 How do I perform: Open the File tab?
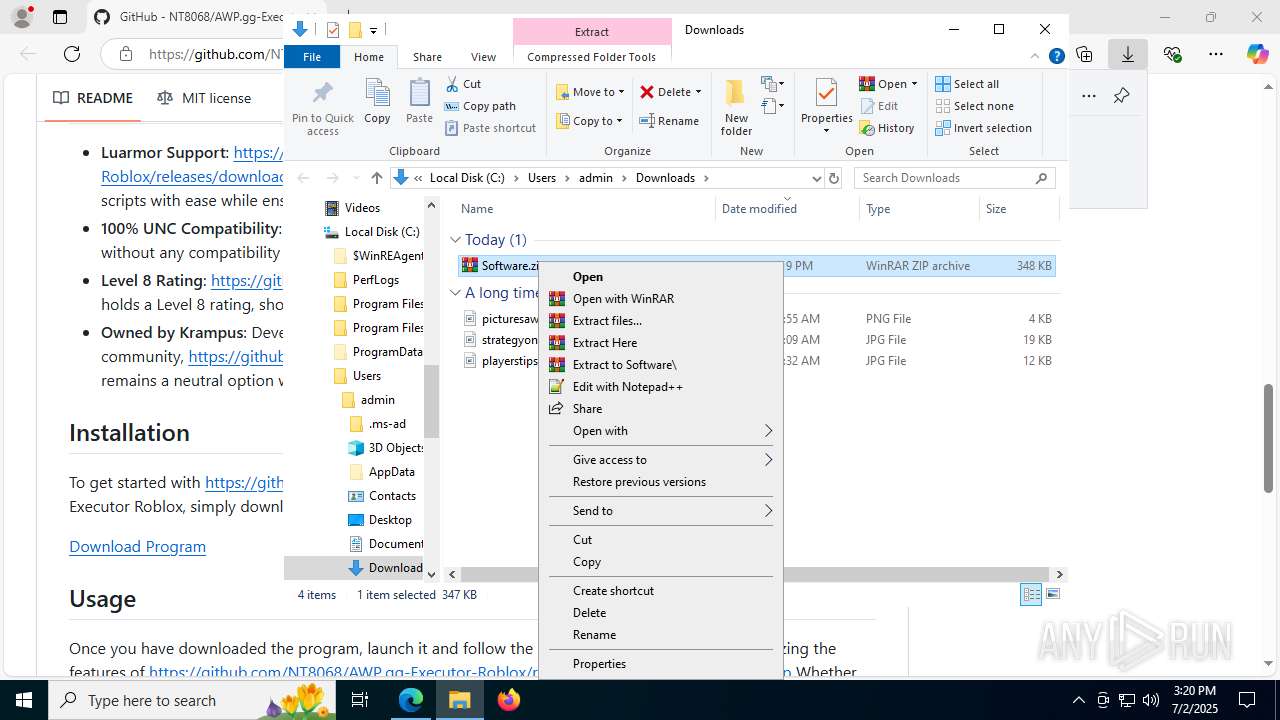(312, 57)
